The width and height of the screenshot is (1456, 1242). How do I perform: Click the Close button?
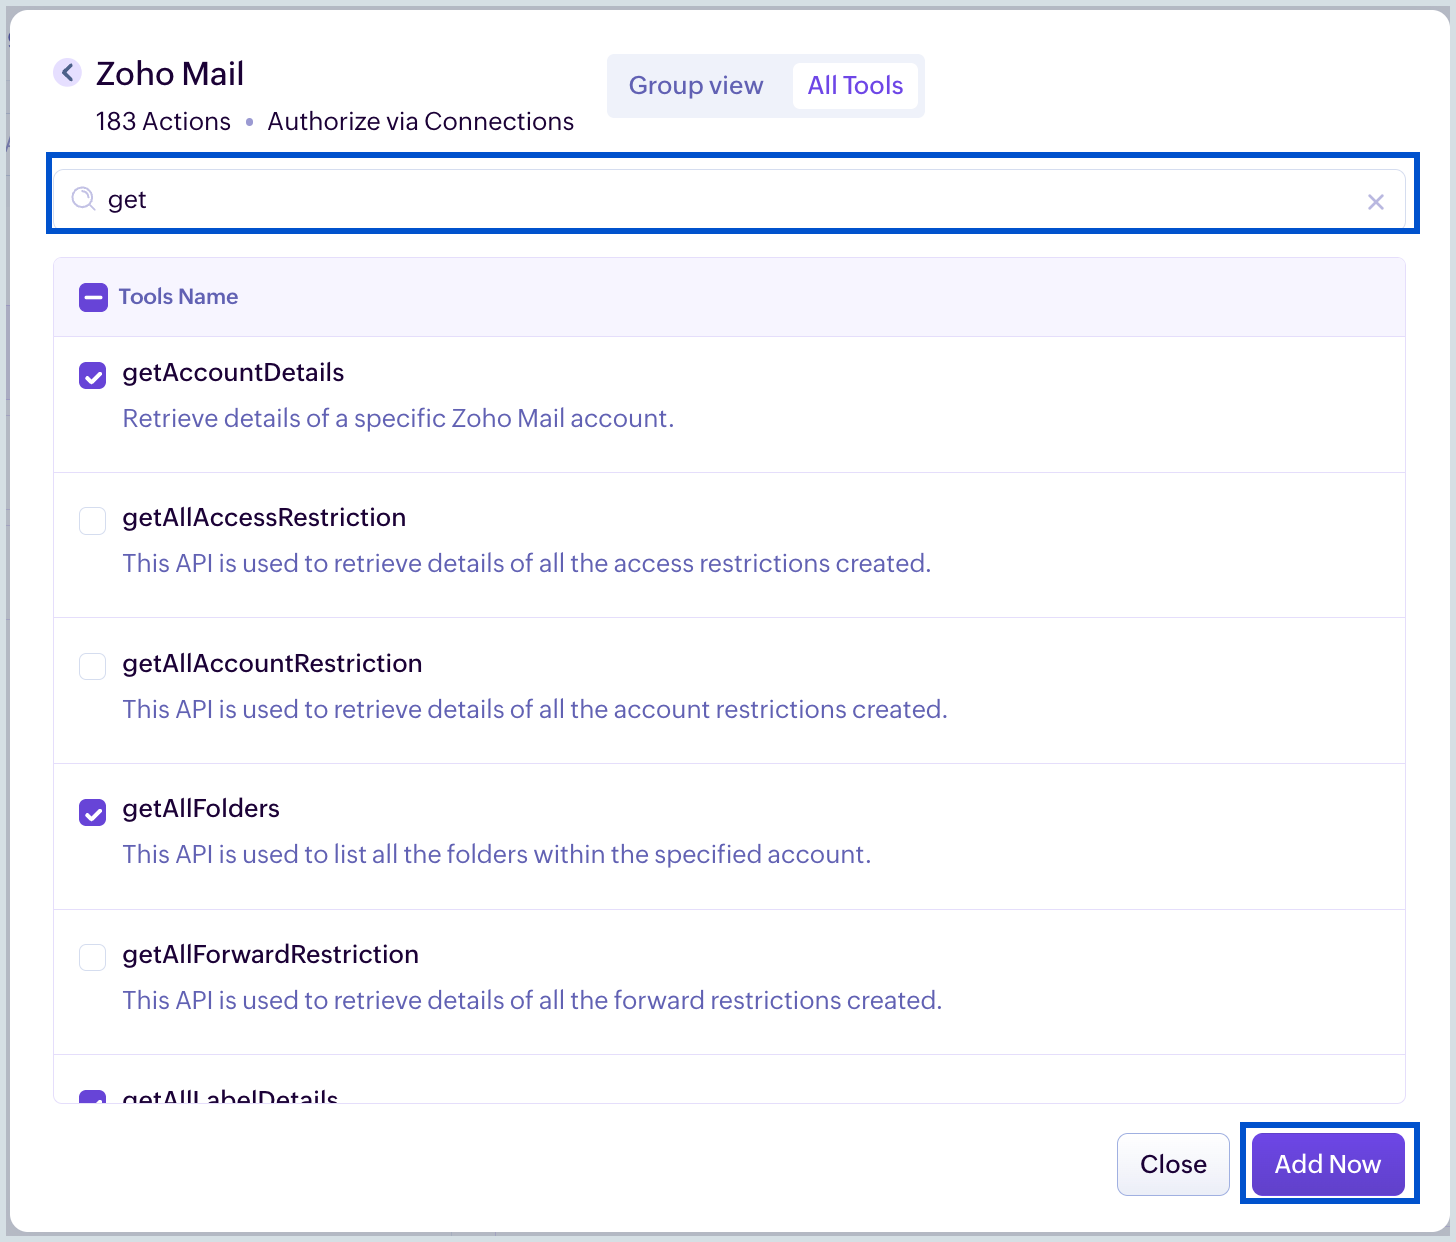click(x=1173, y=1164)
